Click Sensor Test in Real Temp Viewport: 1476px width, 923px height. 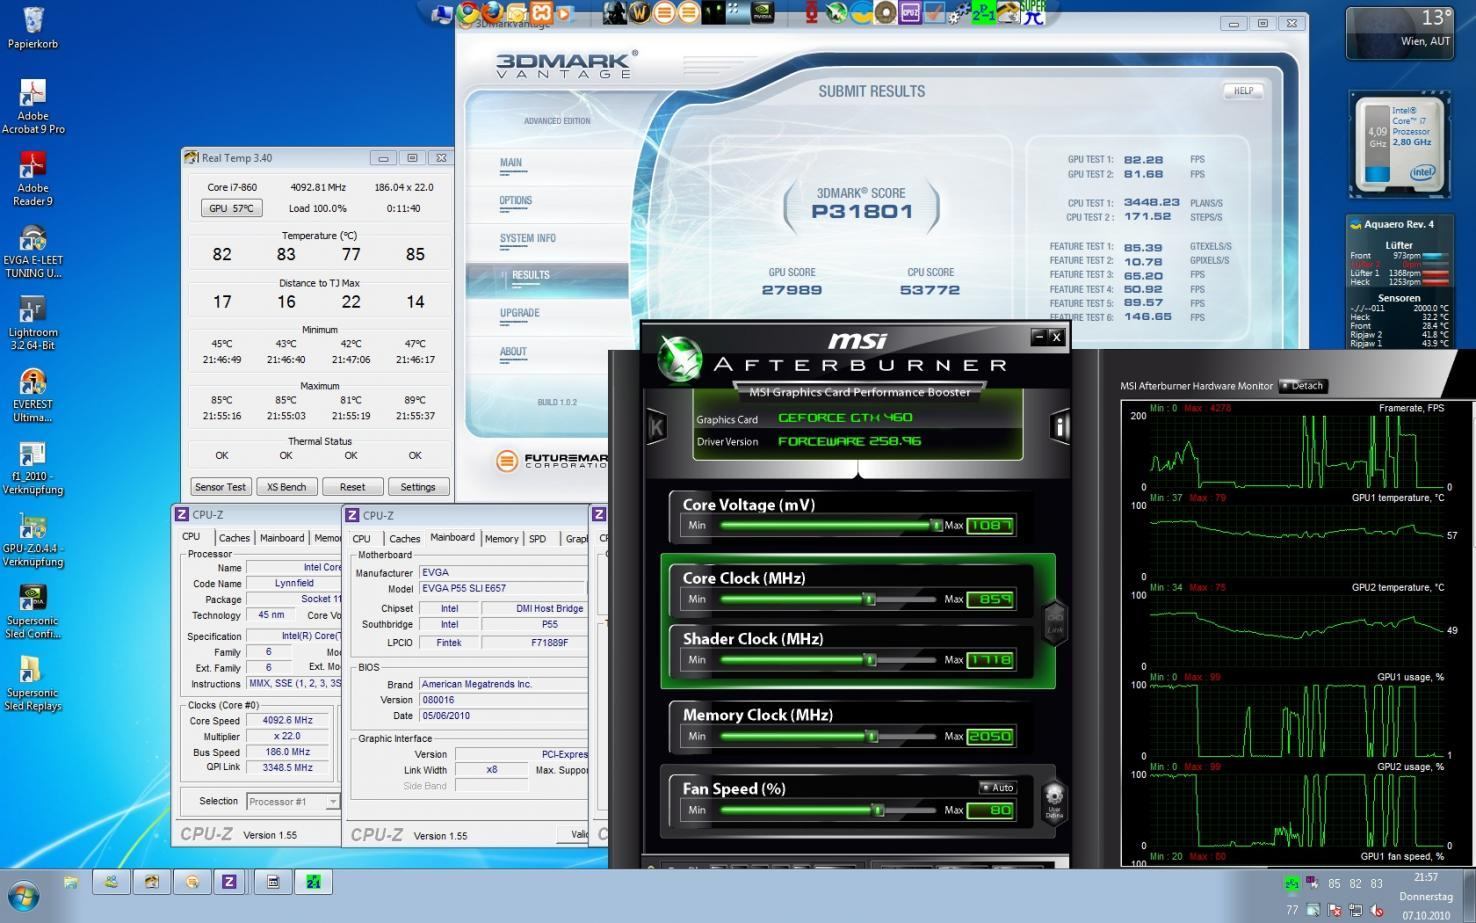220,487
